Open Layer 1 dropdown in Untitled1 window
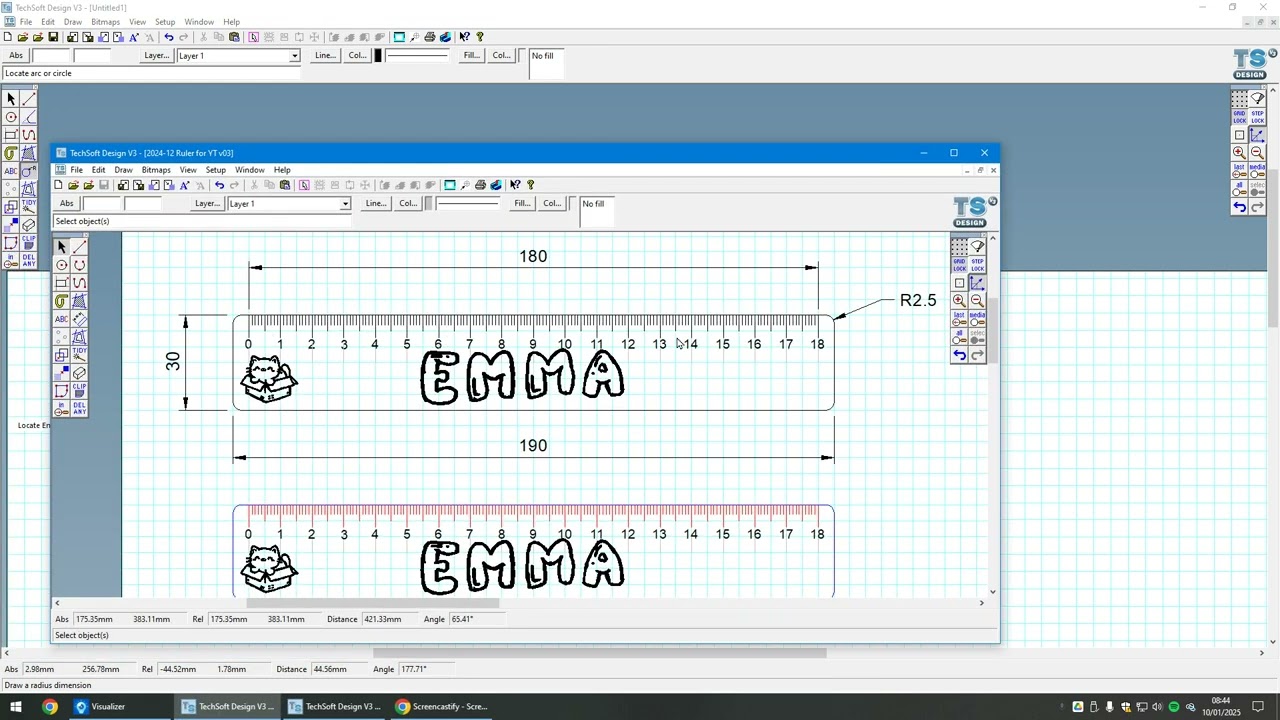The image size is (1280, 720). click(x=294, y=56)
